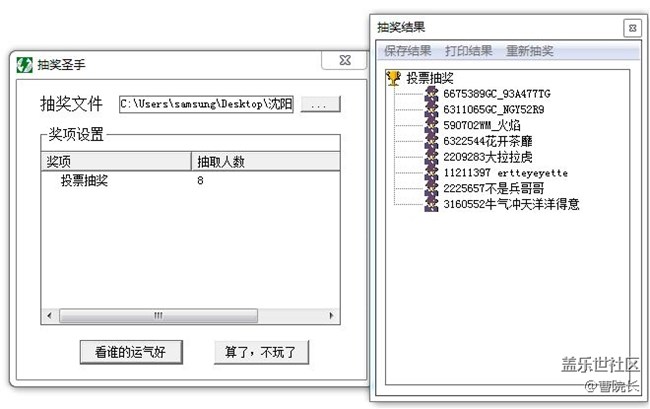Click the browse "..." button for lottery file
This screenshot has height=409, width=650.
(x=321, y=104)
